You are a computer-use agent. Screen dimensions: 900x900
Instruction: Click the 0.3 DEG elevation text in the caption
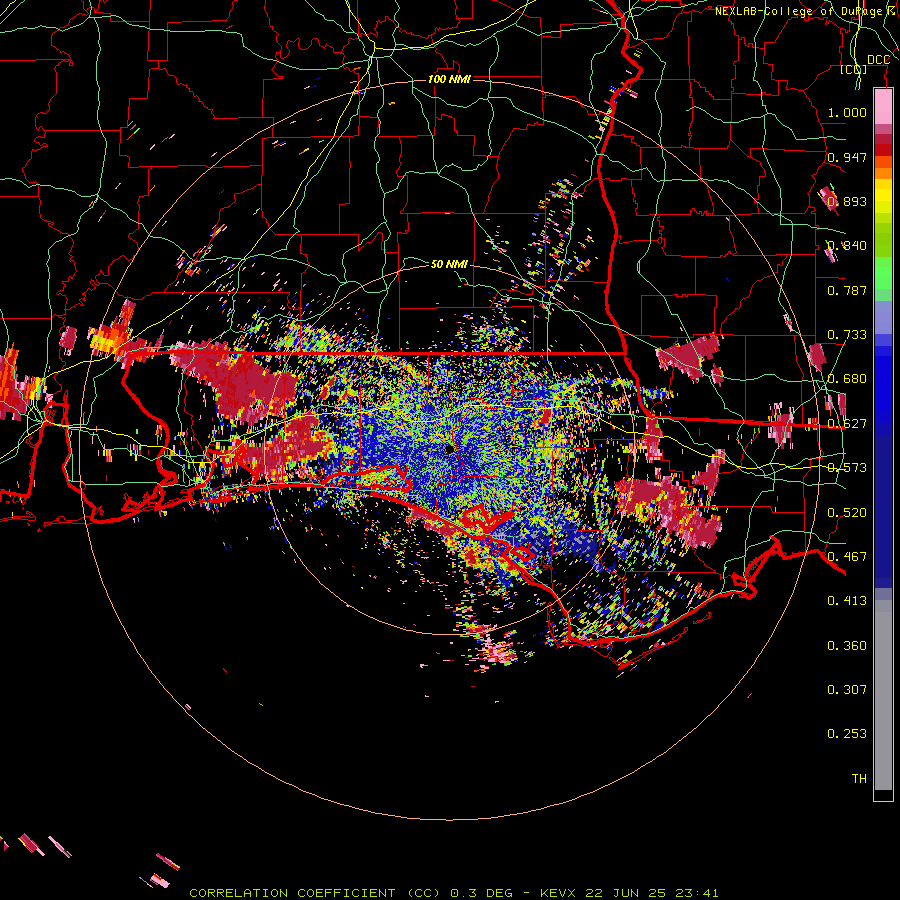click(x=480, y=893)
